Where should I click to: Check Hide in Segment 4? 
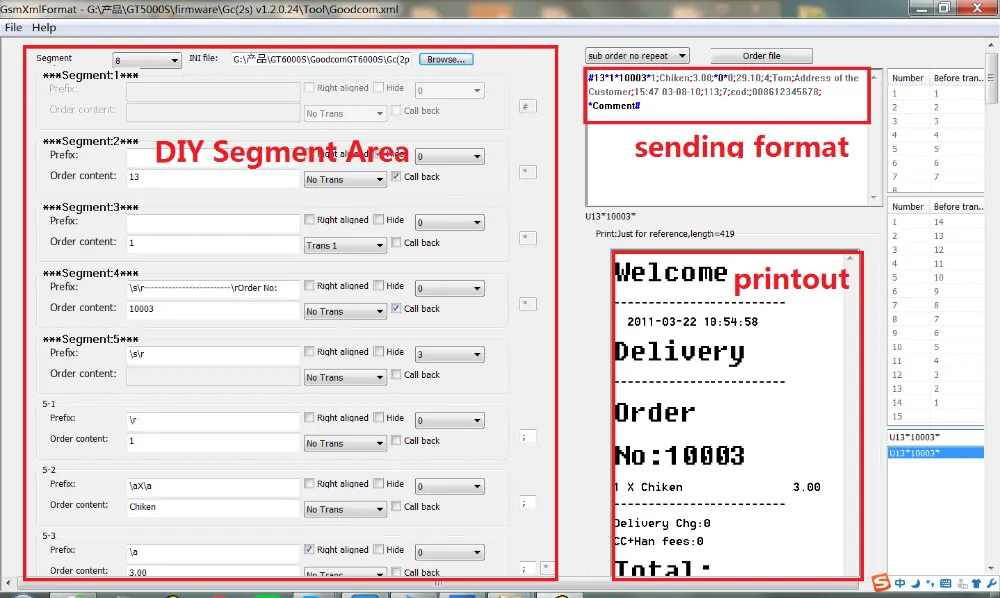click(379, 285)
